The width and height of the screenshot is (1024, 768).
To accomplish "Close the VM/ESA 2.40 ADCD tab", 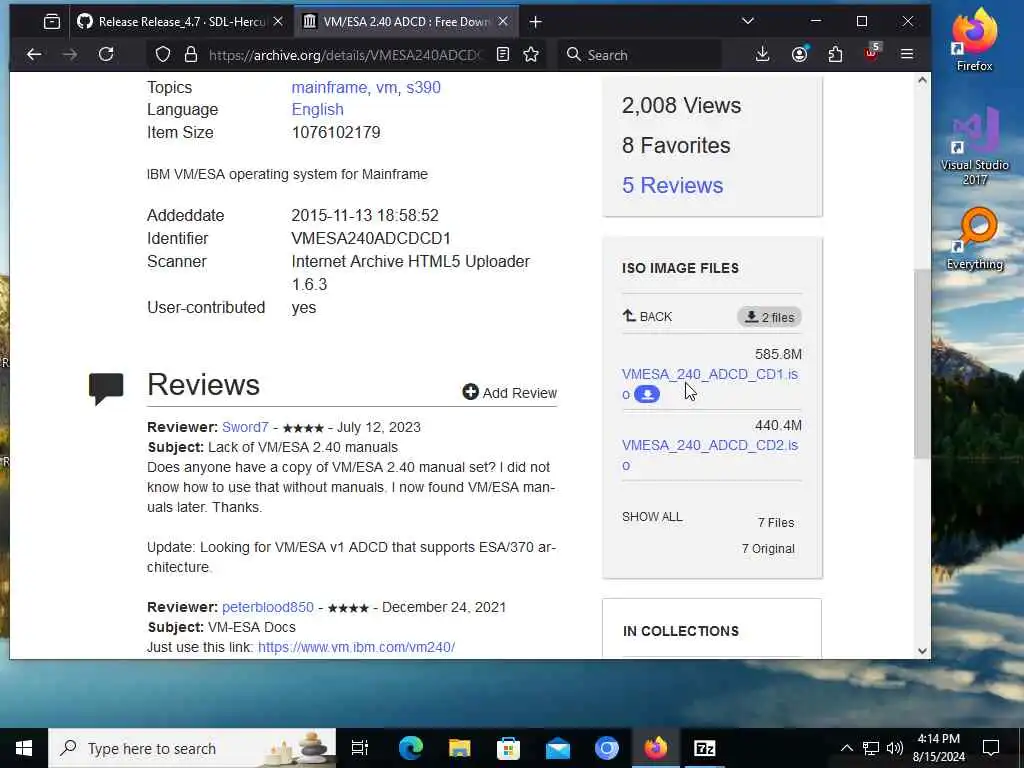I will [x=503, y=22].
